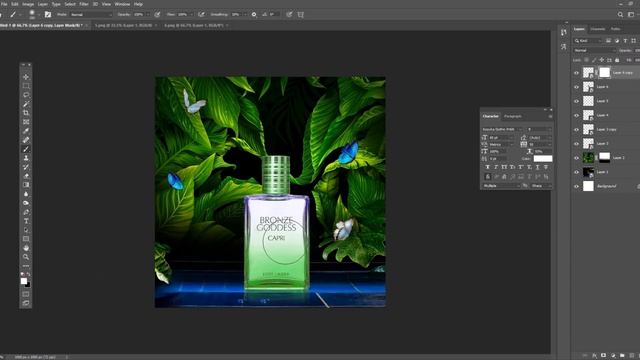Open the brush preset picker arrow

tap(38, 15)
